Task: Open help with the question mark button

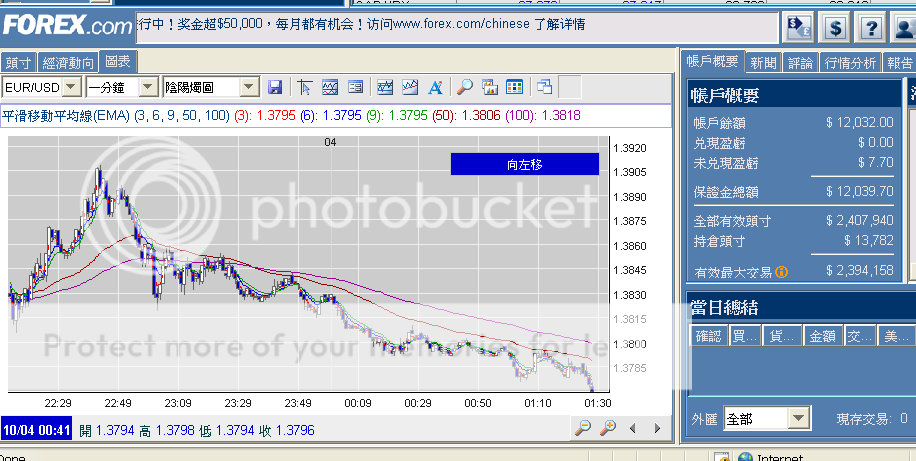Action: coord(873,27)
